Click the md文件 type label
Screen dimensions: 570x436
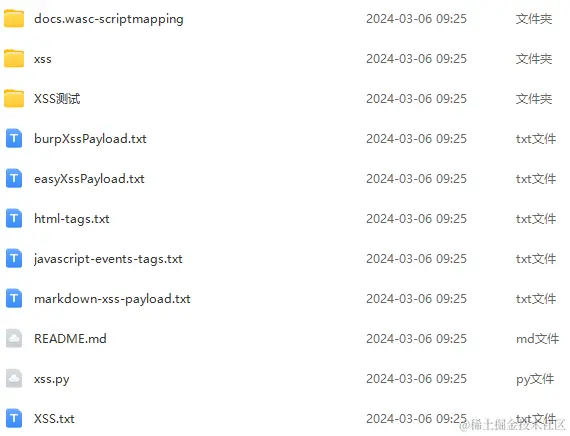point(537,339)
